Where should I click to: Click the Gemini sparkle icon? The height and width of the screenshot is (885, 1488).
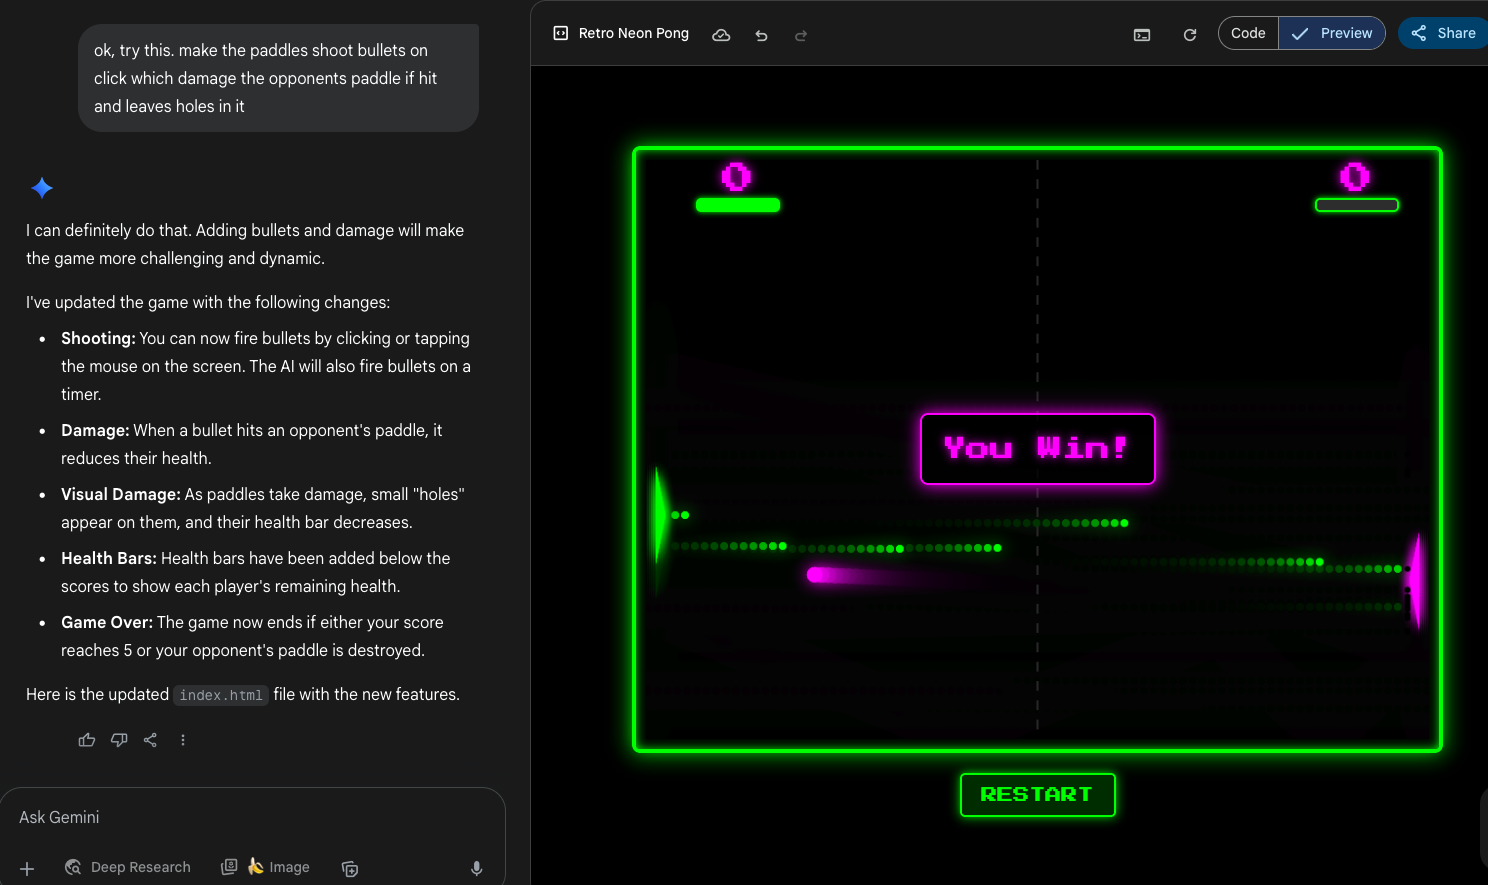[42, 188]
